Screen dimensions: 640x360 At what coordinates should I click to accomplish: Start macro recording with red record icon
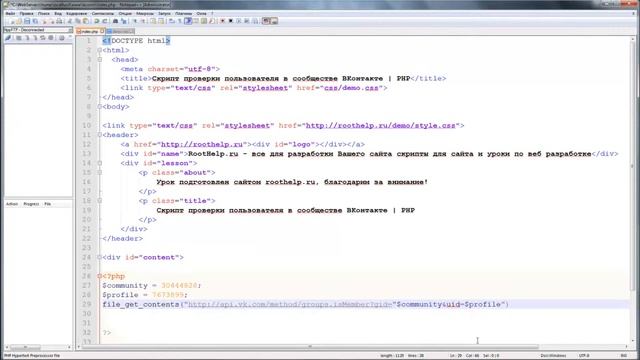[x=222, y=21]
